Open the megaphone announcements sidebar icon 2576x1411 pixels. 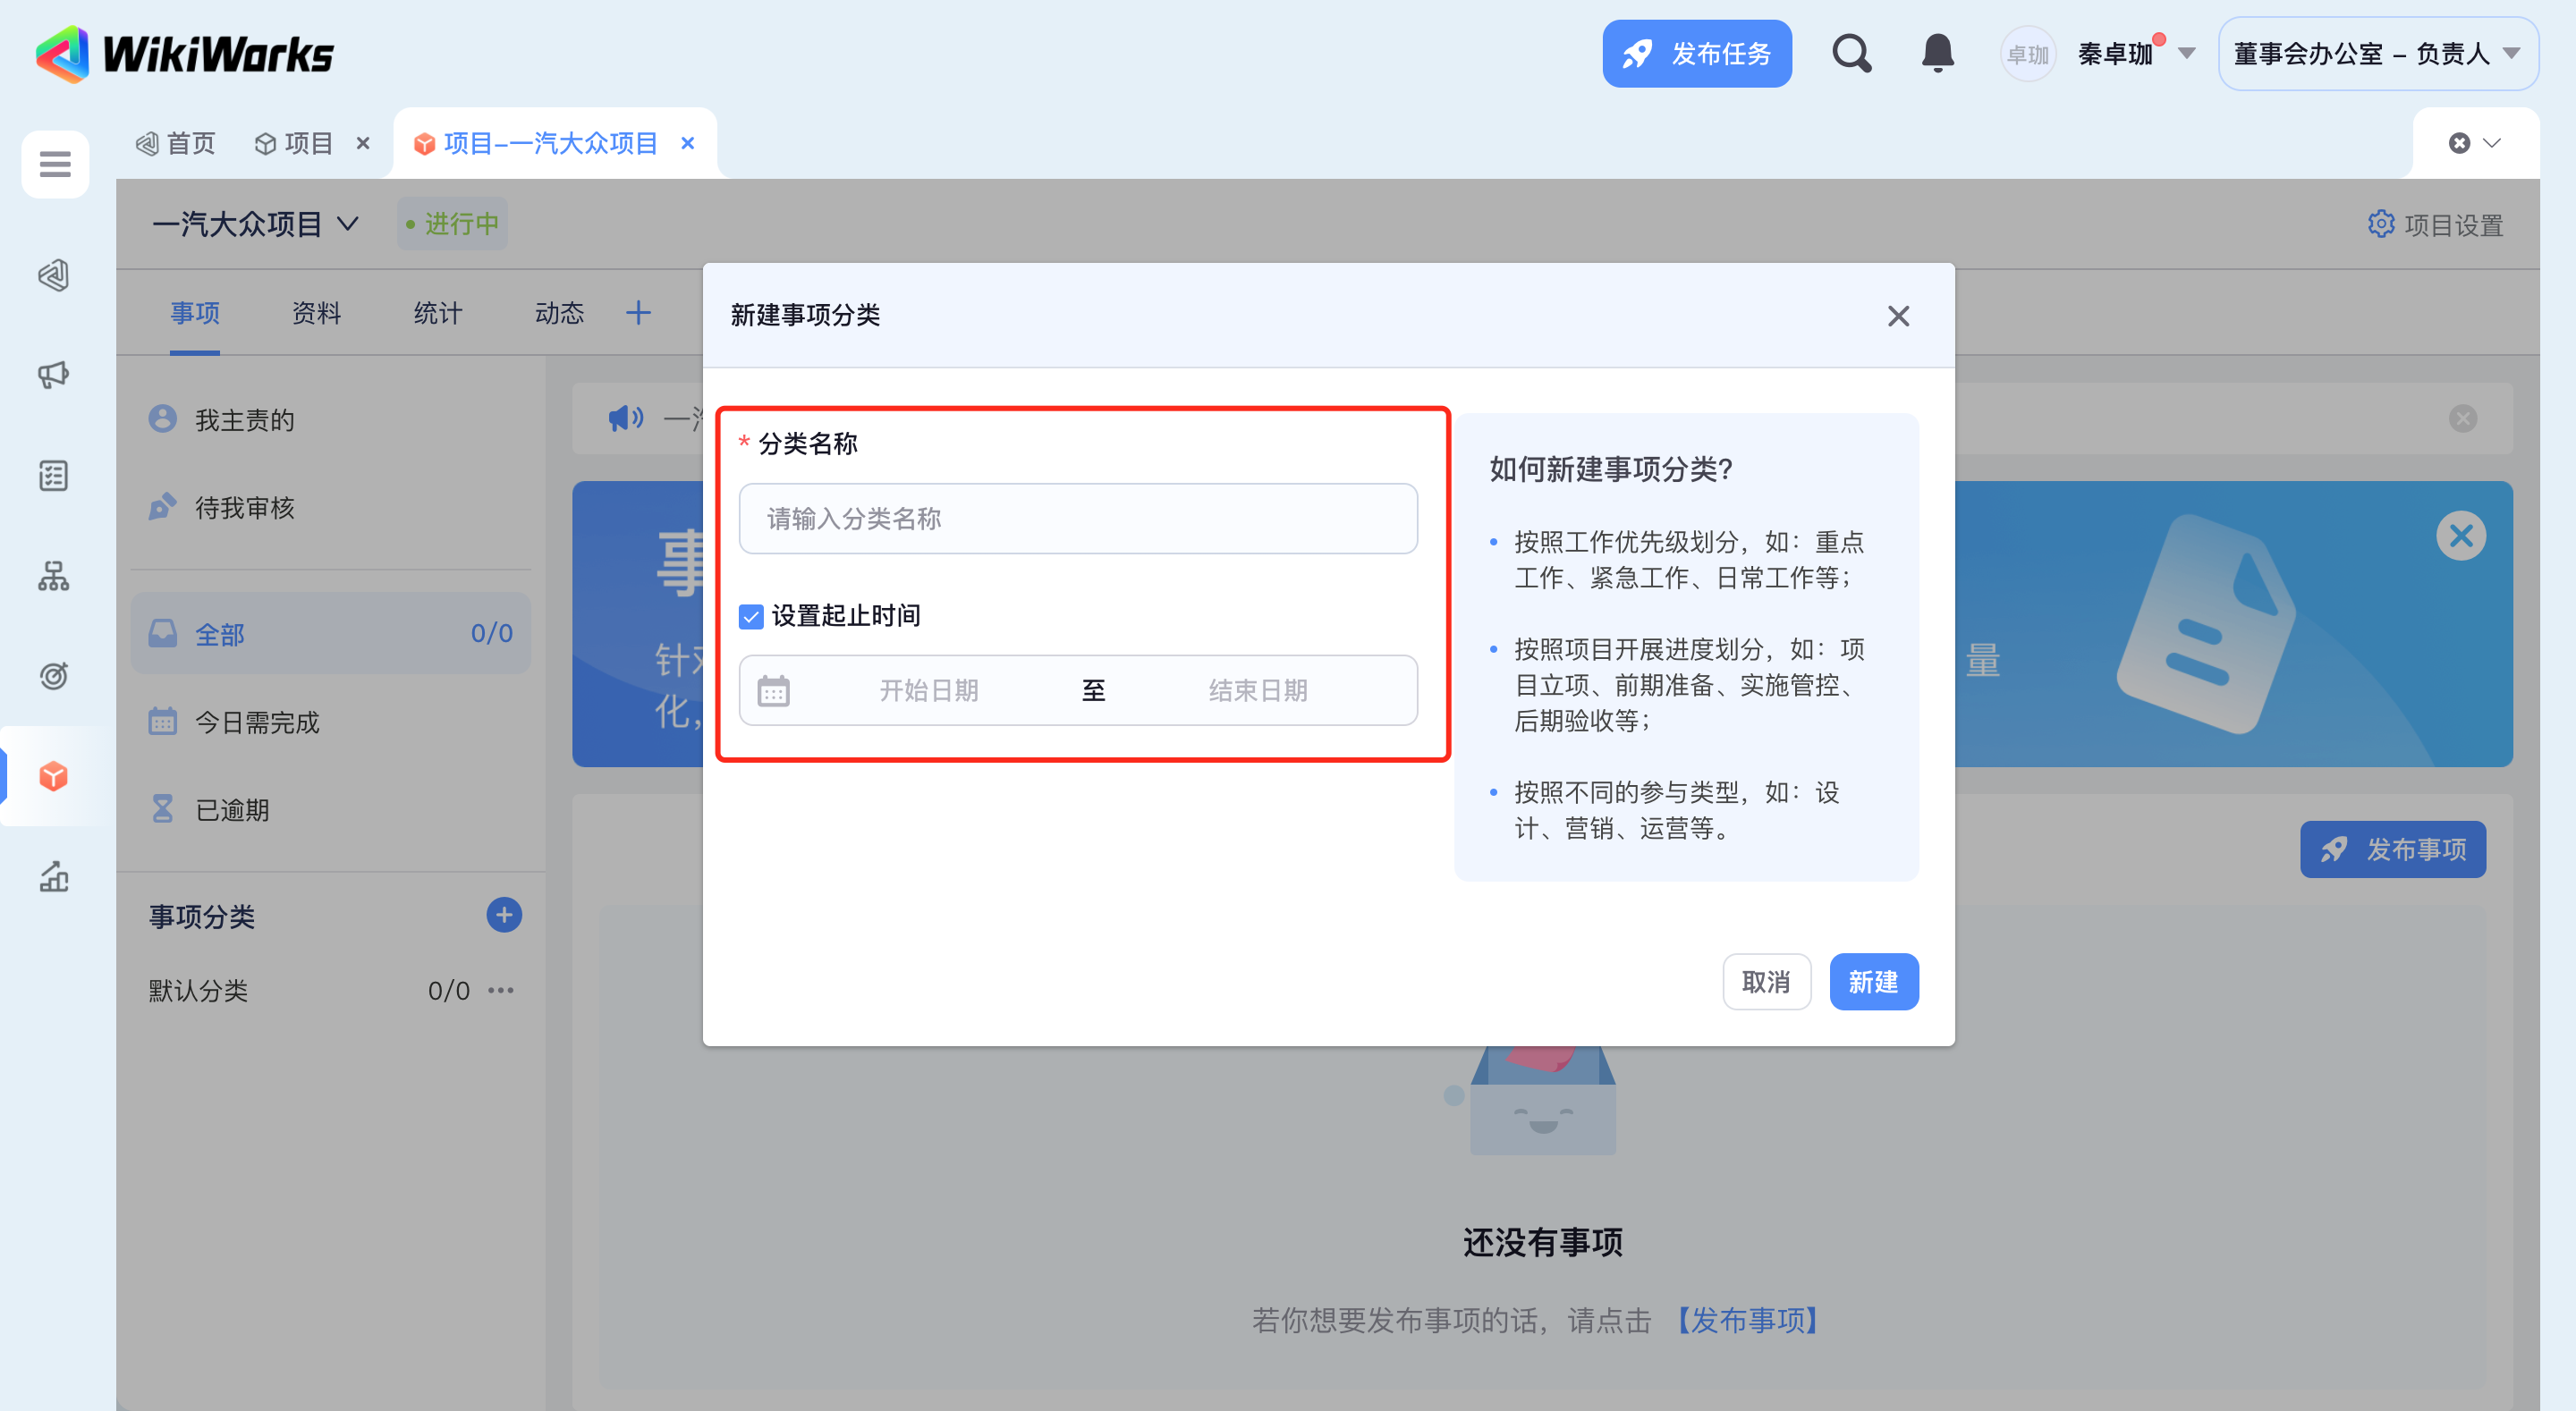54,375
